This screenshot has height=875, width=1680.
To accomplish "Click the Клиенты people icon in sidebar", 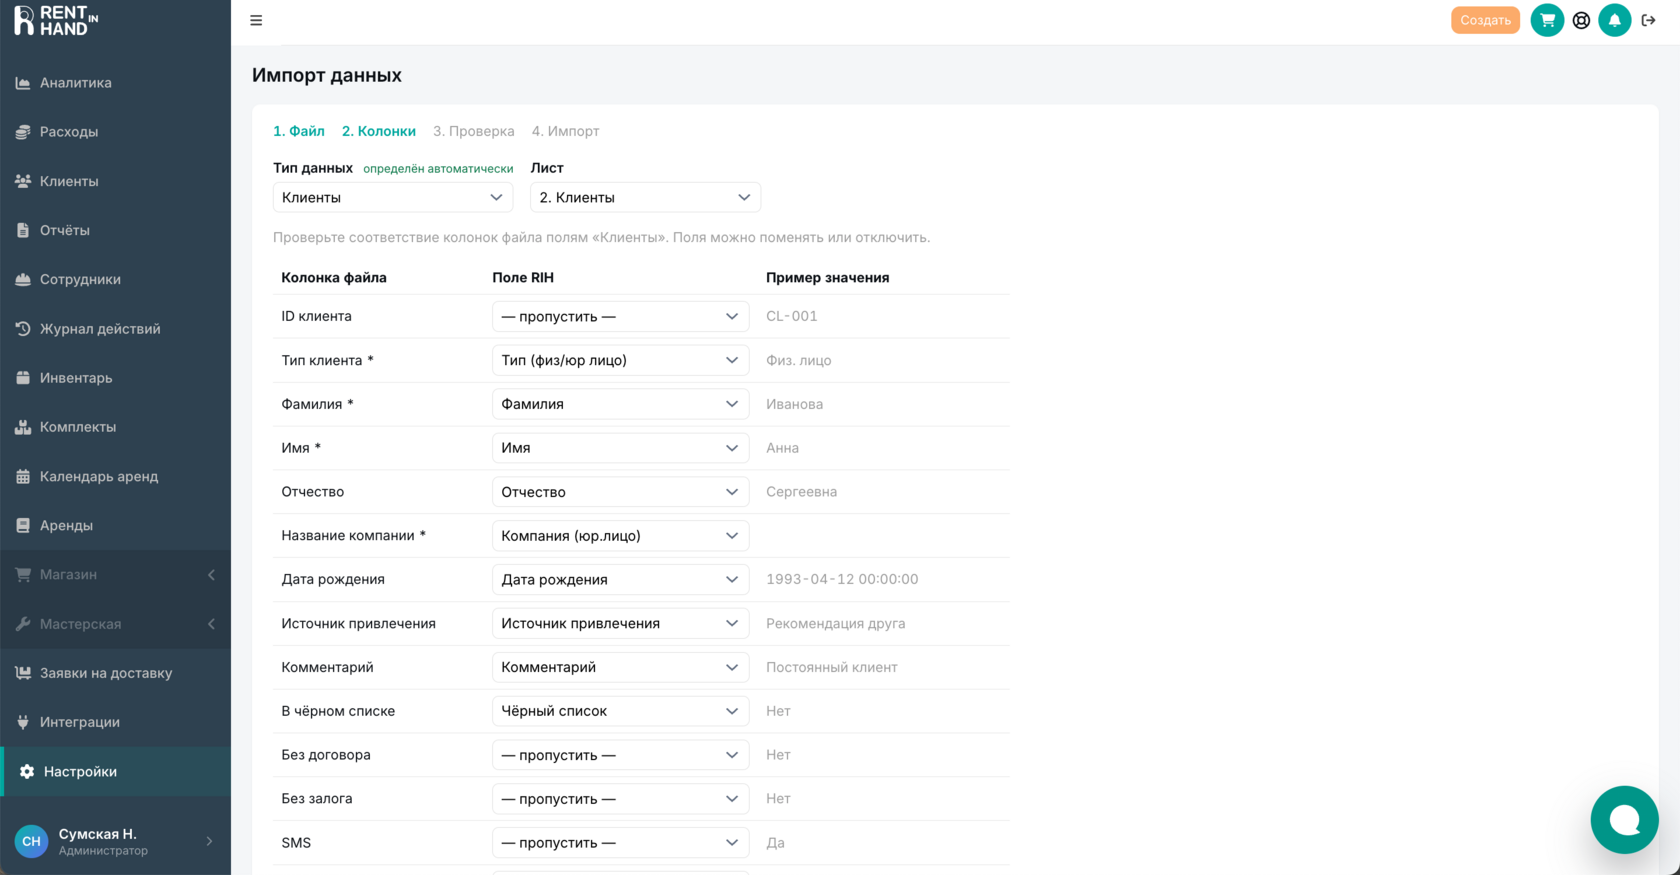I will [23, 181].
